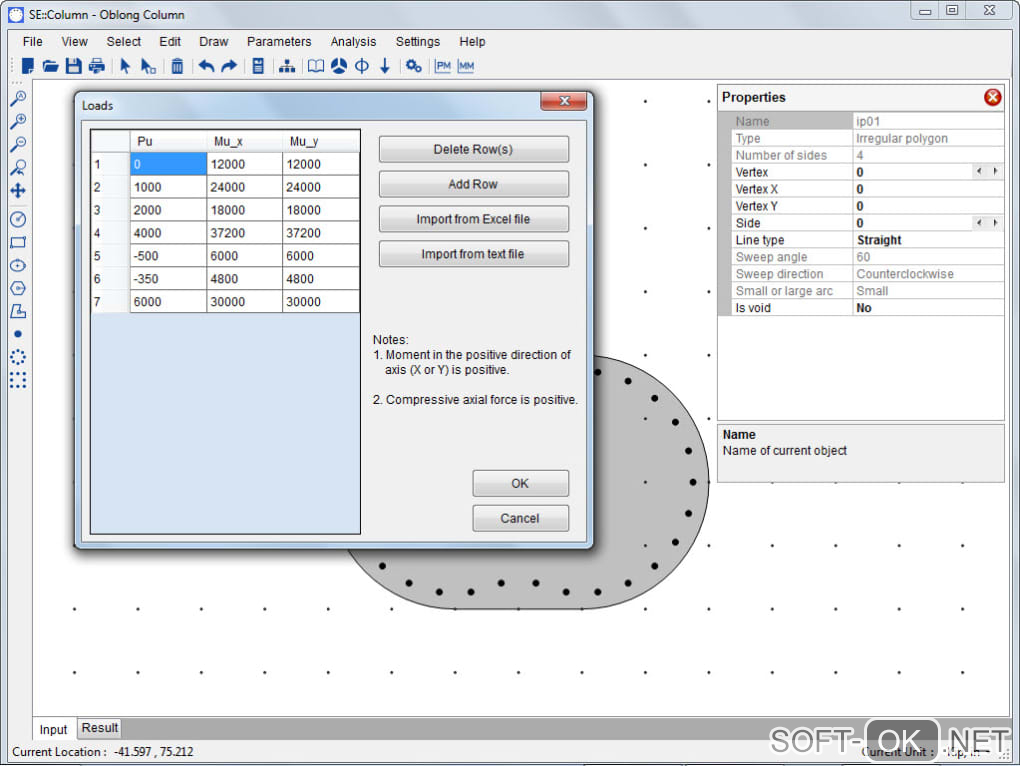Click the save file toolbar icon
This screenshot has width=1020, height=766.
[x=73, y=66]
